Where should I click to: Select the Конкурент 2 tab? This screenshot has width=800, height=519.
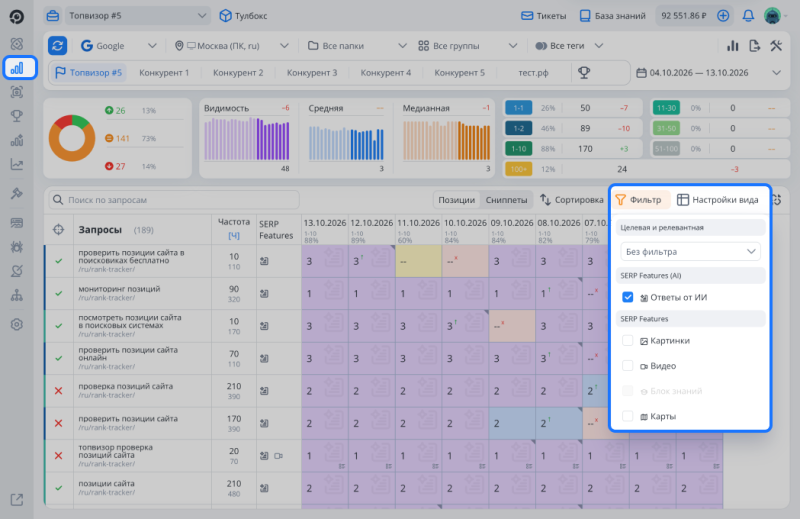[238, 72]
